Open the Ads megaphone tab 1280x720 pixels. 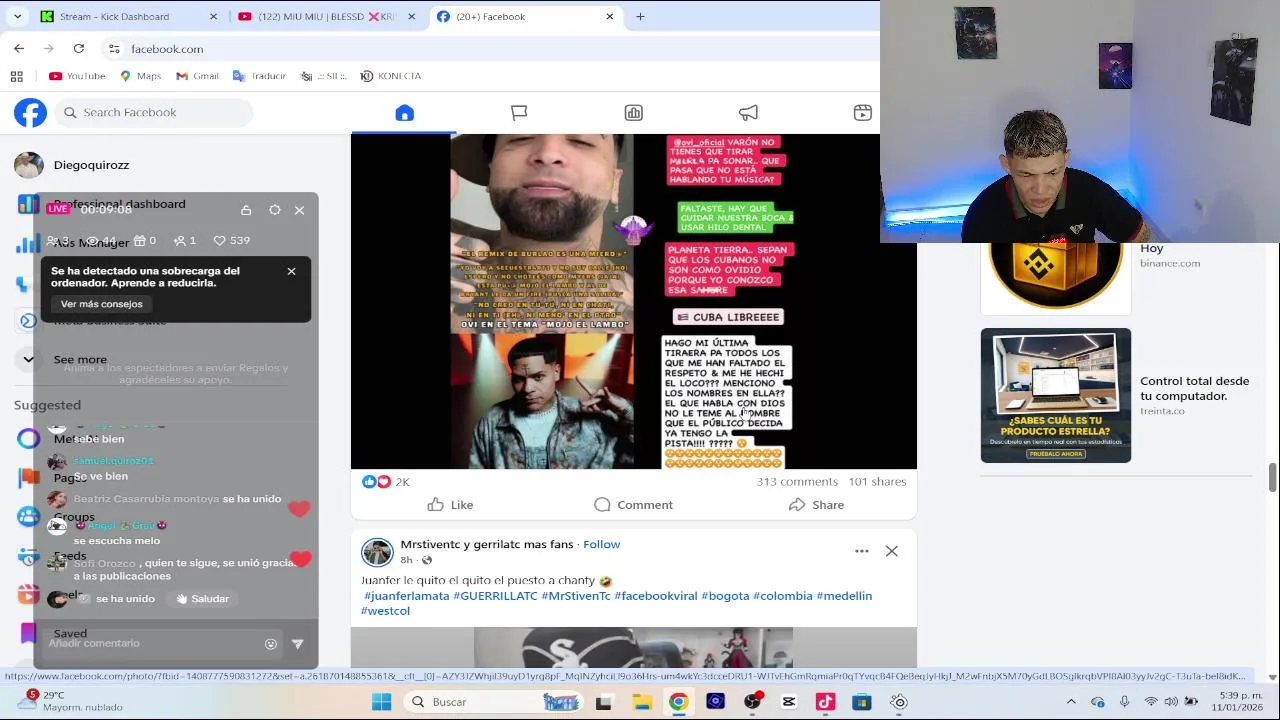tap(748, 113)
